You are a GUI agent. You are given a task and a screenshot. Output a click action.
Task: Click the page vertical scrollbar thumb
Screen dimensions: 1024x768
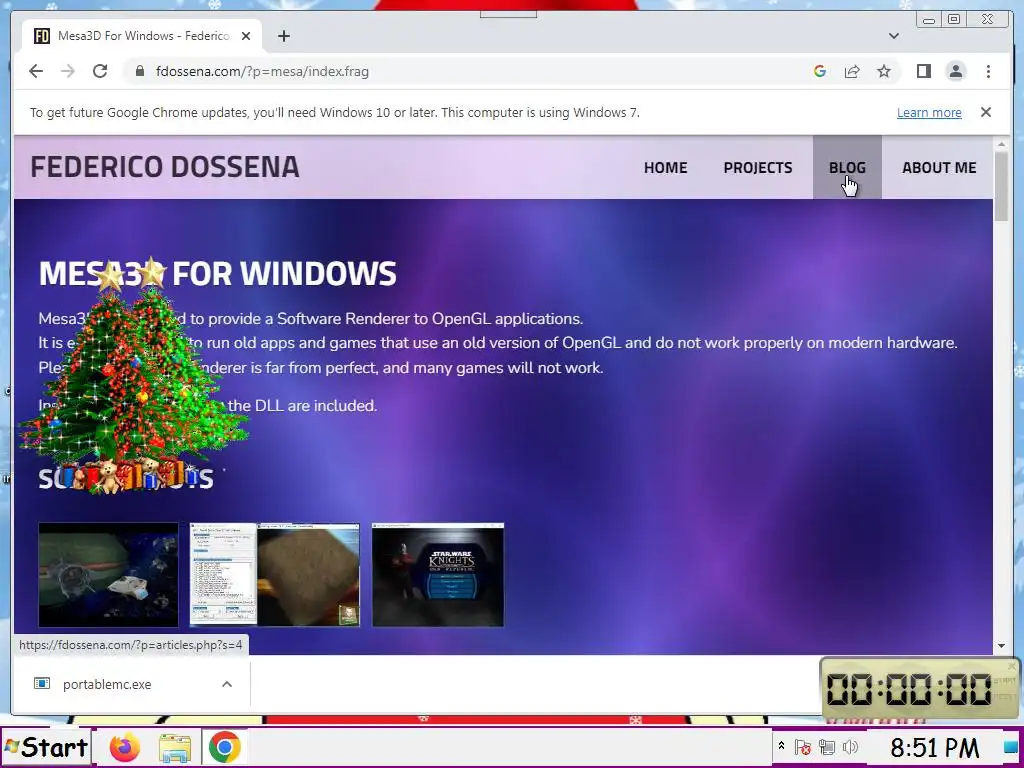point(1001,185)
